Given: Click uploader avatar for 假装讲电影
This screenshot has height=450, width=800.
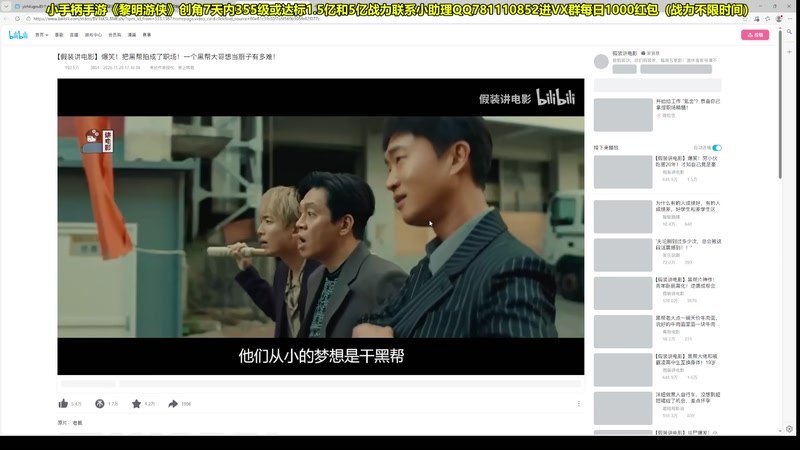Looking at the screenshot, I should pos(602,61).
